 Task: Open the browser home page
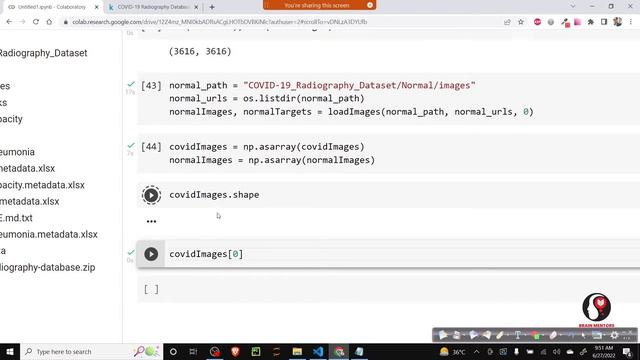click(49, 22)
